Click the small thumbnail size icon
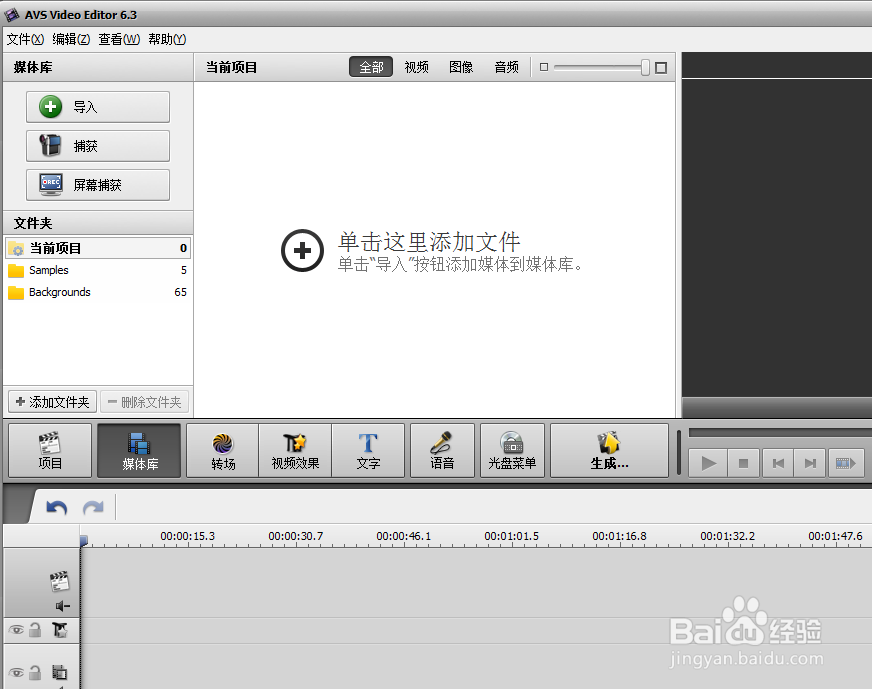 click(x=544, y=67)
